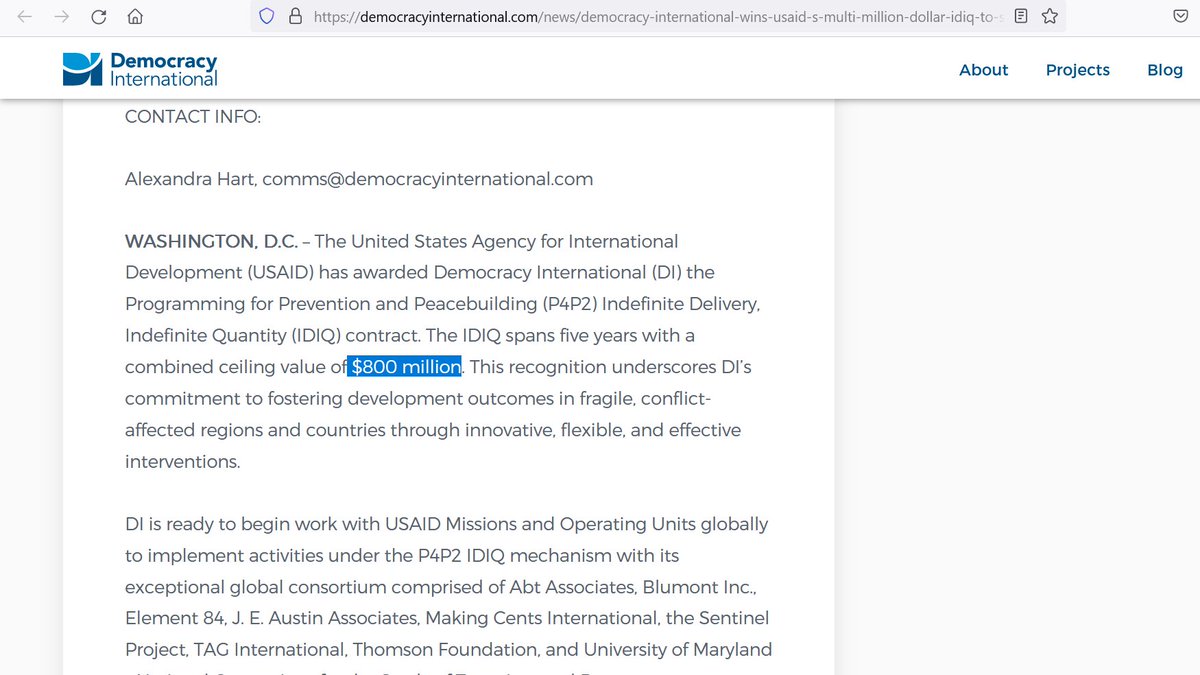Go to the browser Home page icon

click(x=135, y=17)
